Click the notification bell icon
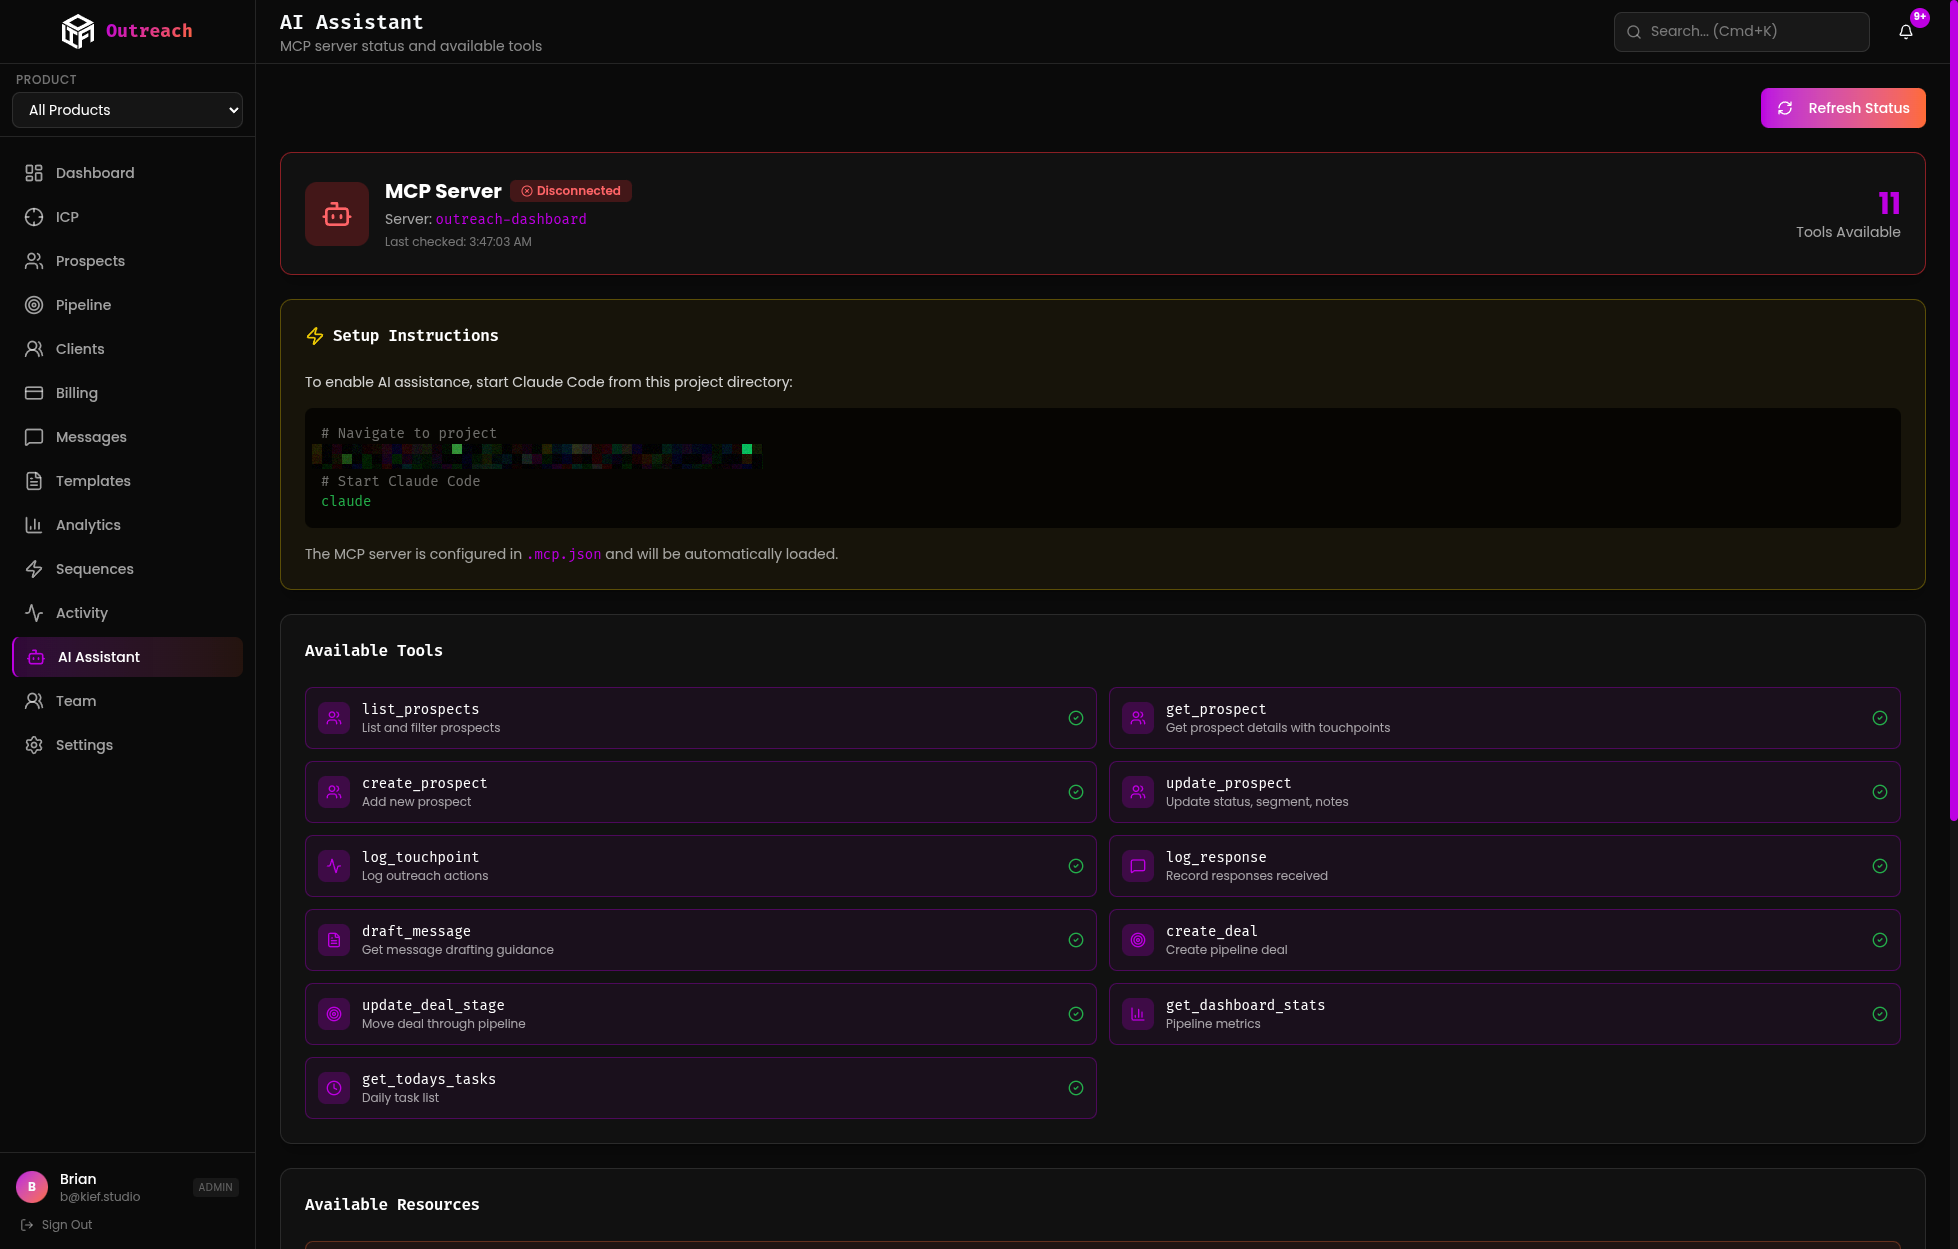Viewport: 1958px width, 1249px height. point(1906,31)
